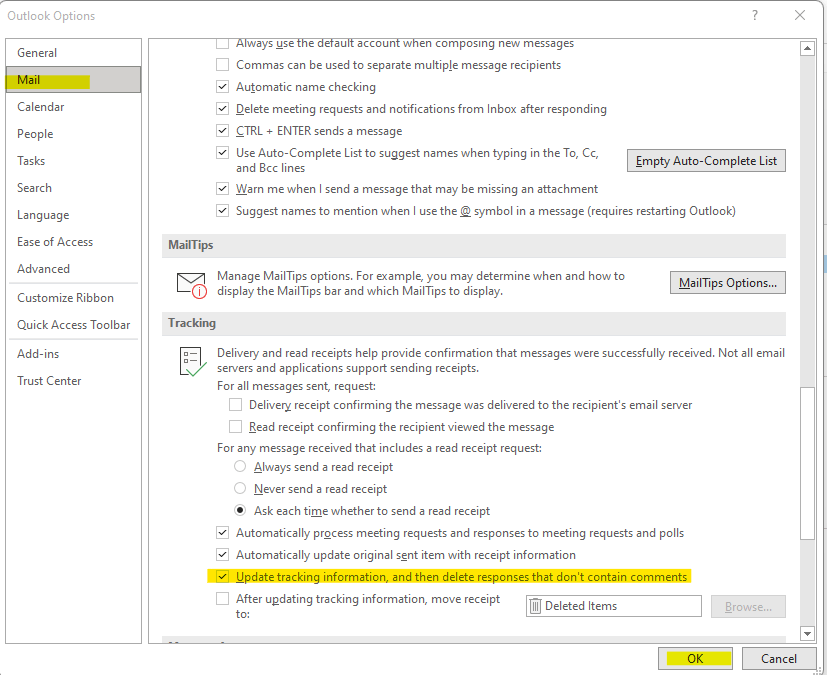Select Always send a read receipt
The width and height of the screenshot is (827, 675).
(x=240, y=467)
